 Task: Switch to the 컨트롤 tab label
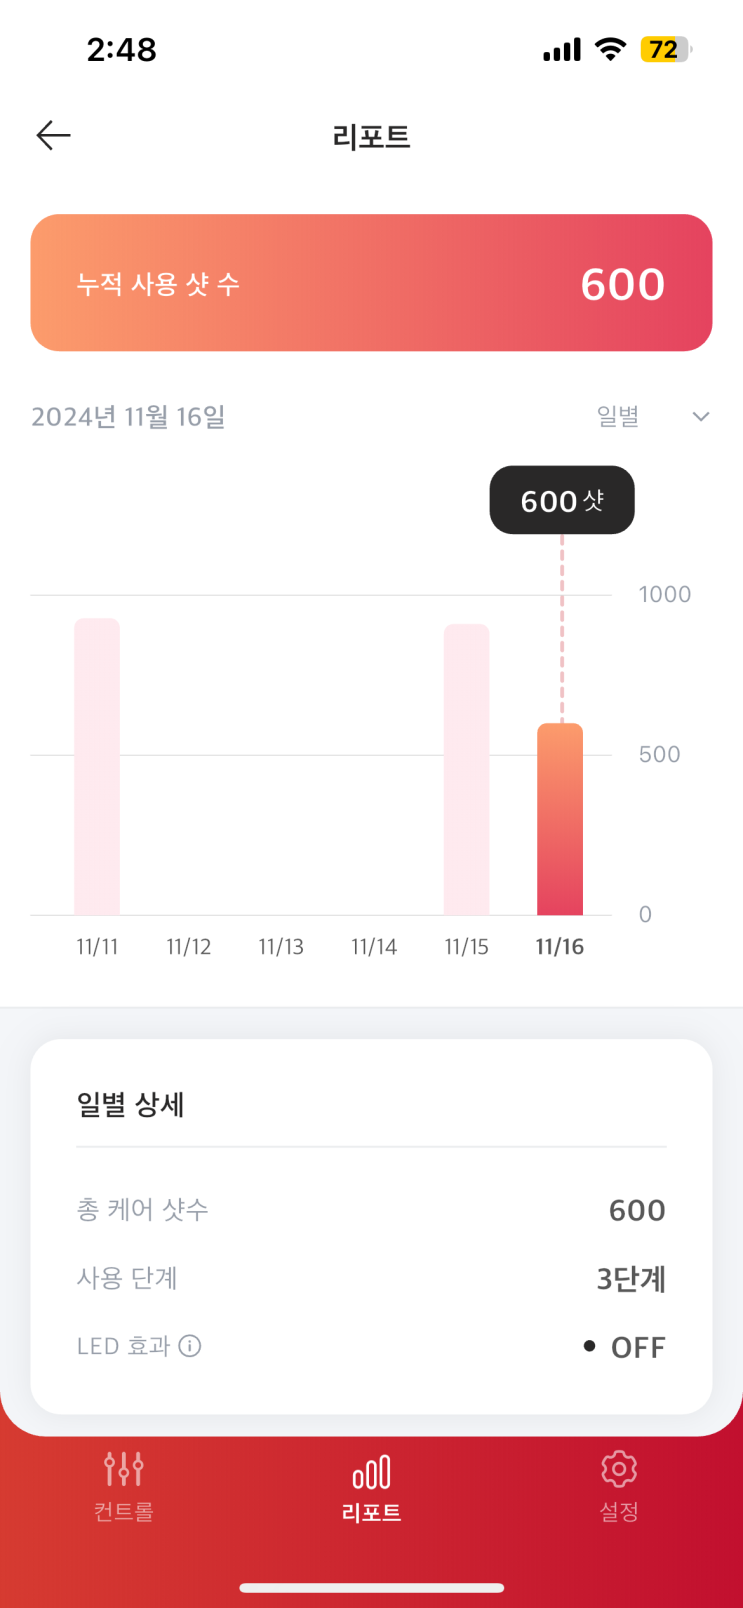coord(124,1512)
